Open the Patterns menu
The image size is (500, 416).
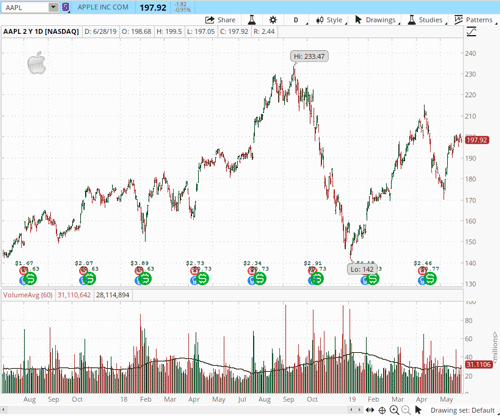pos(474,20)
